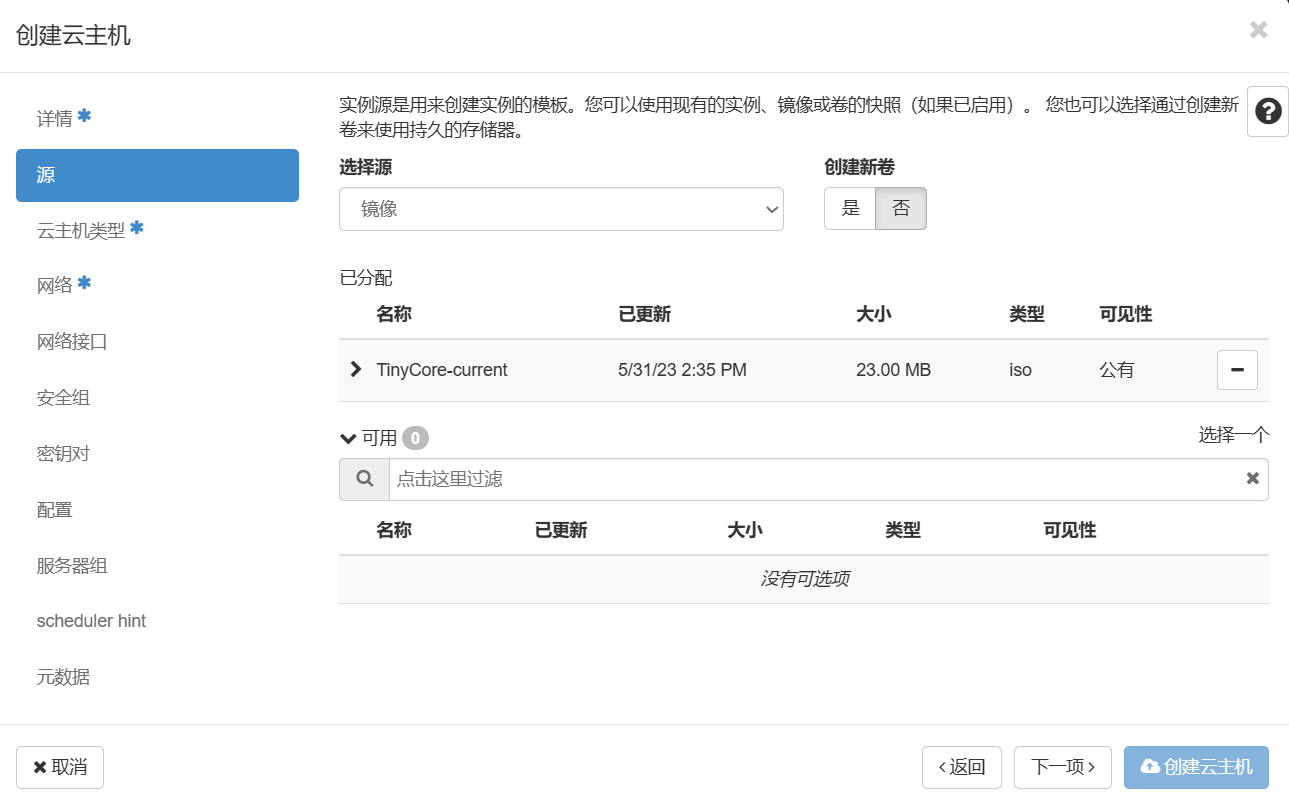Click the 已分配 table's 大小 header
Image resolution: width=1289 pixels, height=801 pixels.
coord(874,314)
